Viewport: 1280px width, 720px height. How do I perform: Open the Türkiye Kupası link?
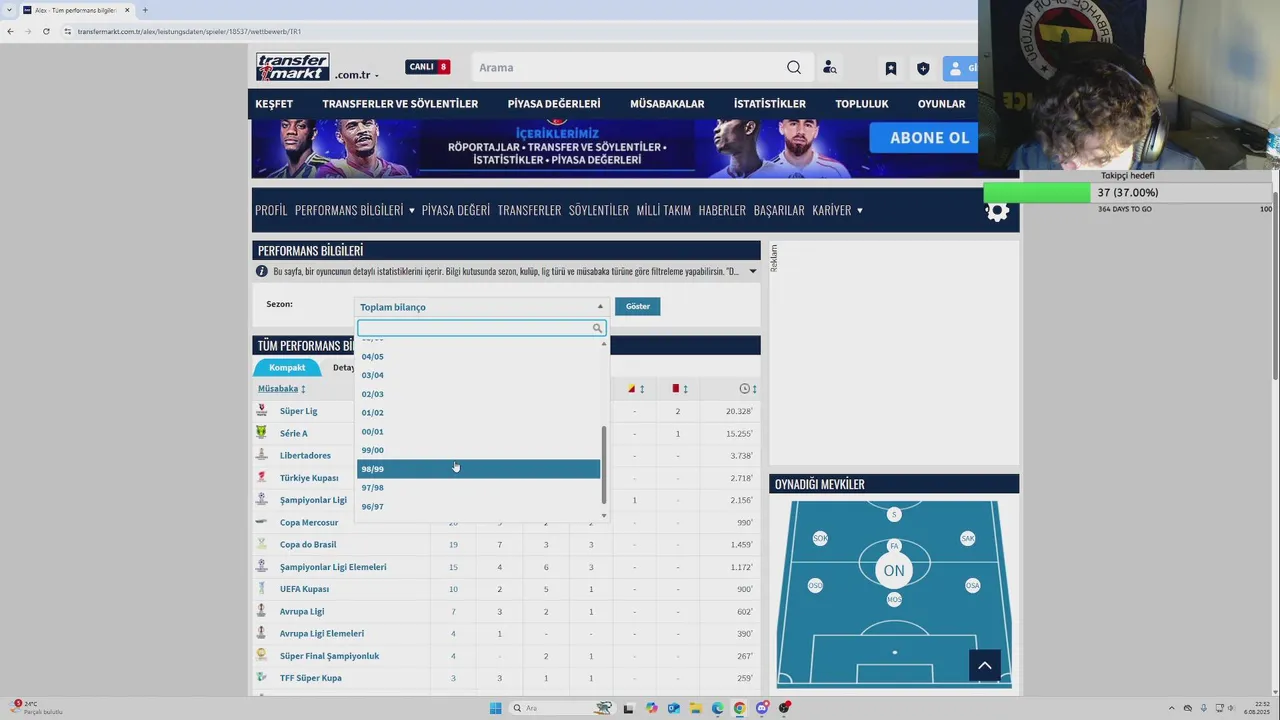point(309,478)
